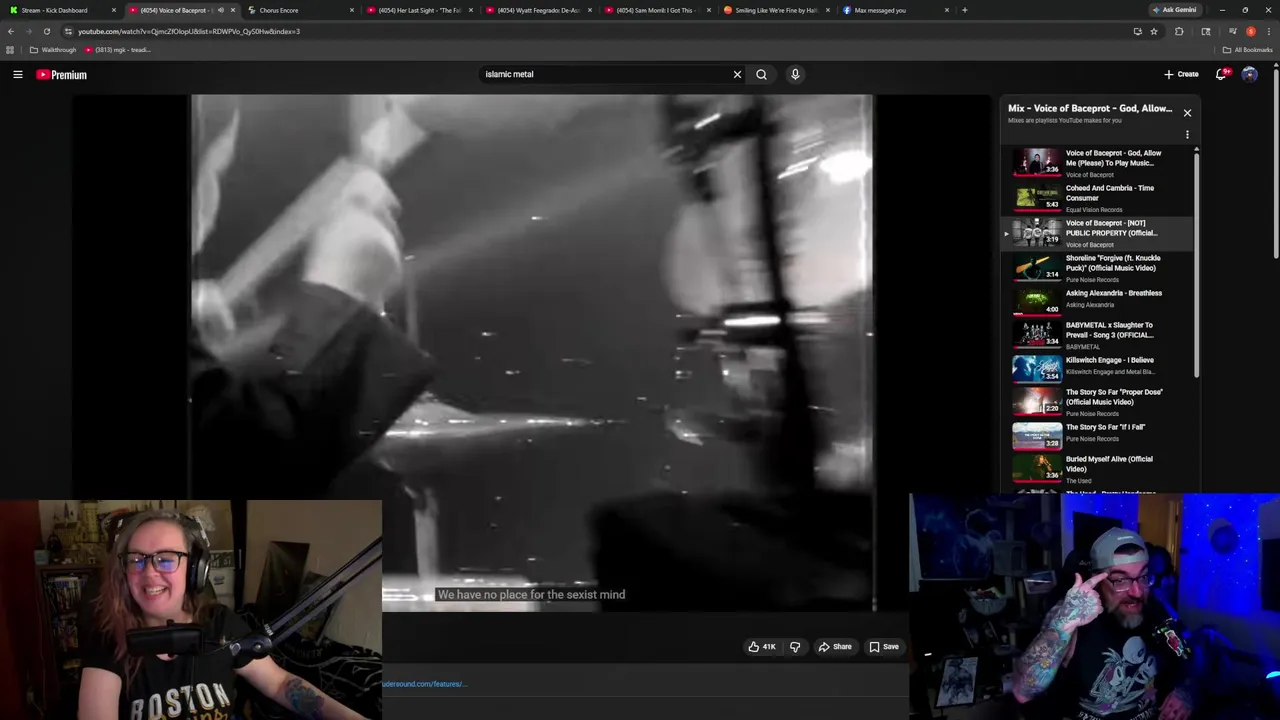
Task: Open a new browser tab
Action: click(x=964, y=10)
